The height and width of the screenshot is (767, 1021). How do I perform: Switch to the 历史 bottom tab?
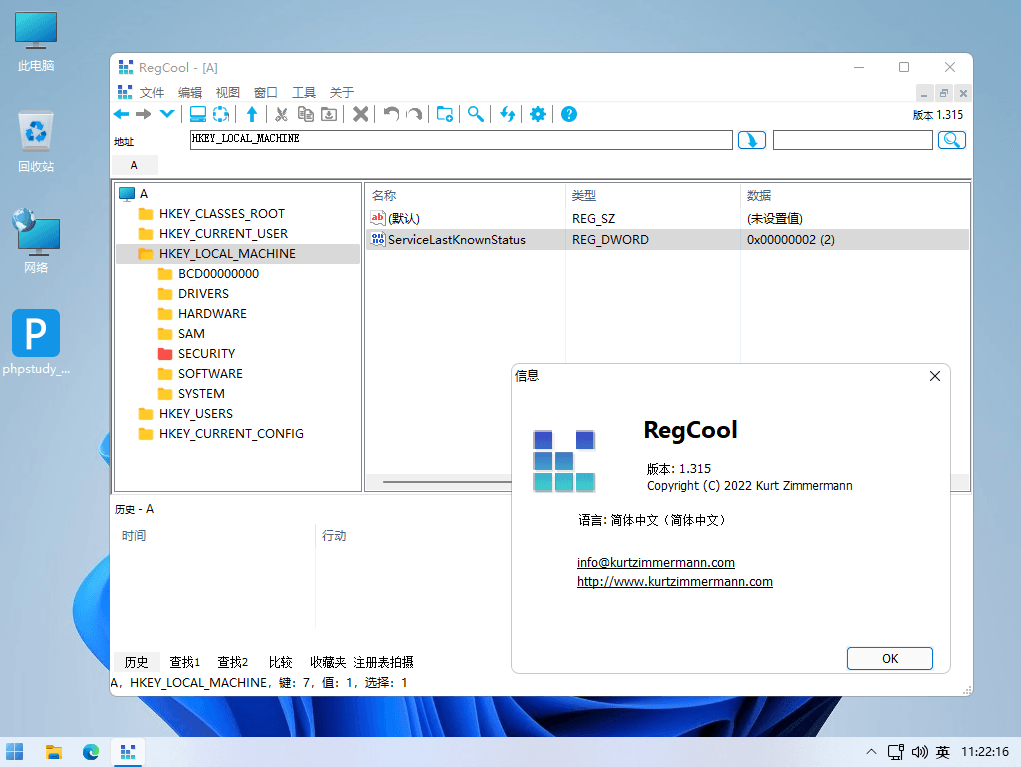pos(137,662)
